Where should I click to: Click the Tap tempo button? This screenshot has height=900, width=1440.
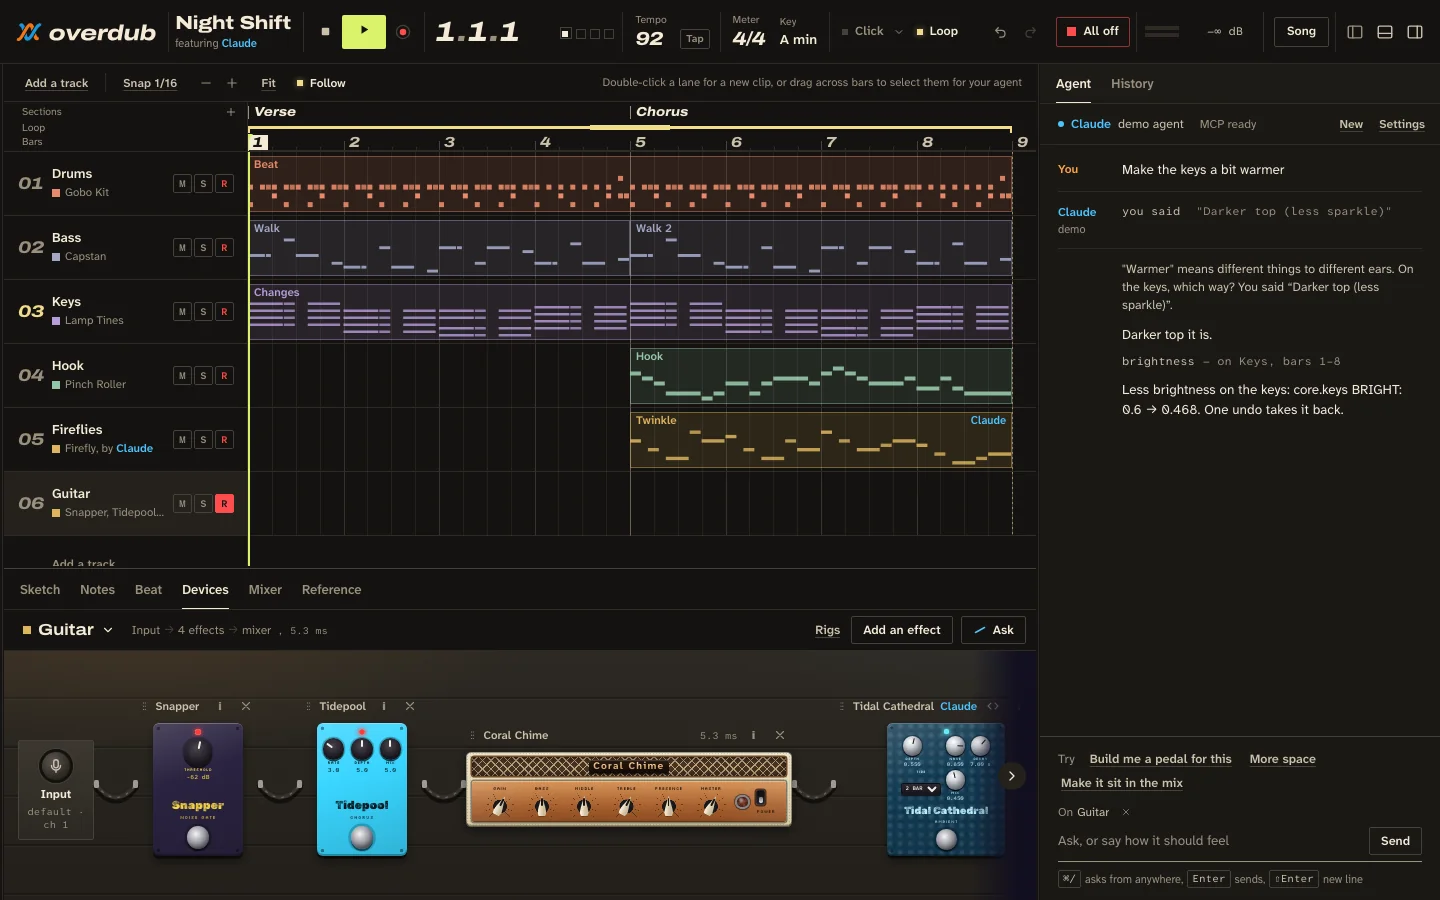click(695, 39)
